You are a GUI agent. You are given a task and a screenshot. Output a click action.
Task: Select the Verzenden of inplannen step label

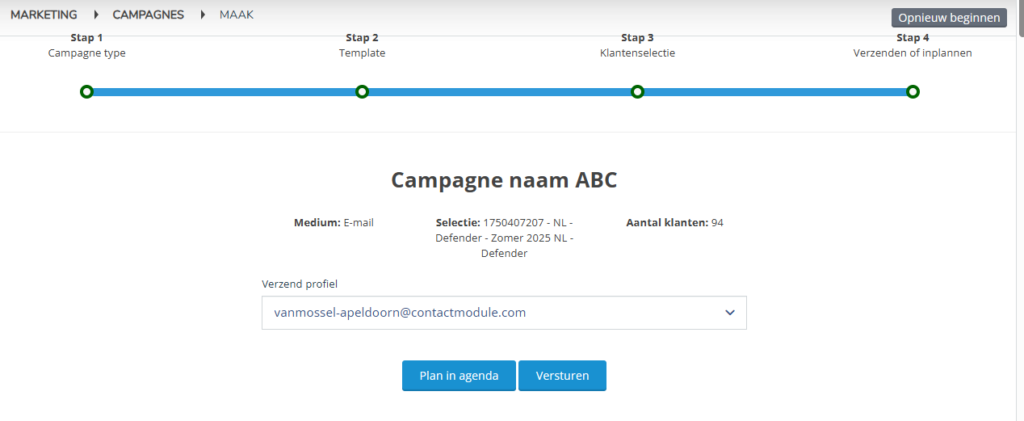(912, 54)
